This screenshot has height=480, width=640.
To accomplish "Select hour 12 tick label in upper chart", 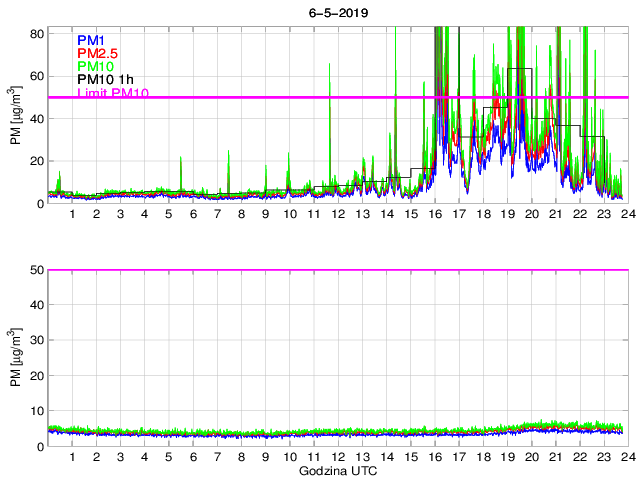I will click(338, 214).
